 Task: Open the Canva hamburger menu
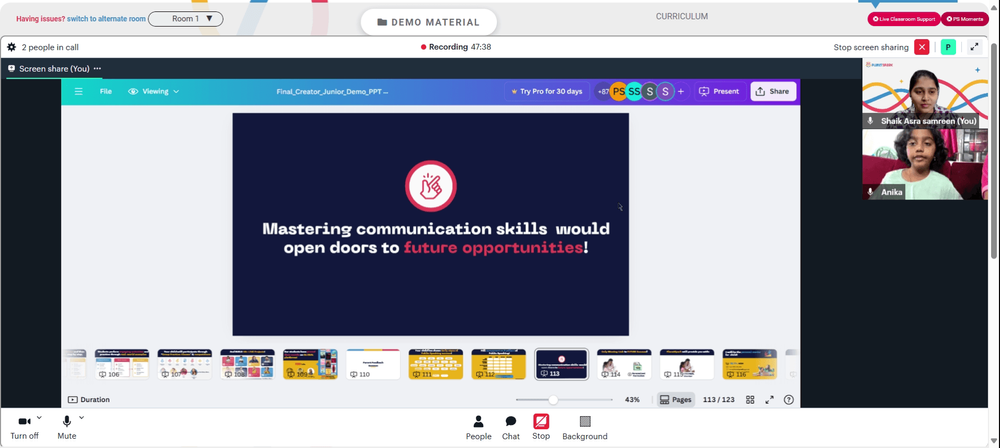pos(78,91)
